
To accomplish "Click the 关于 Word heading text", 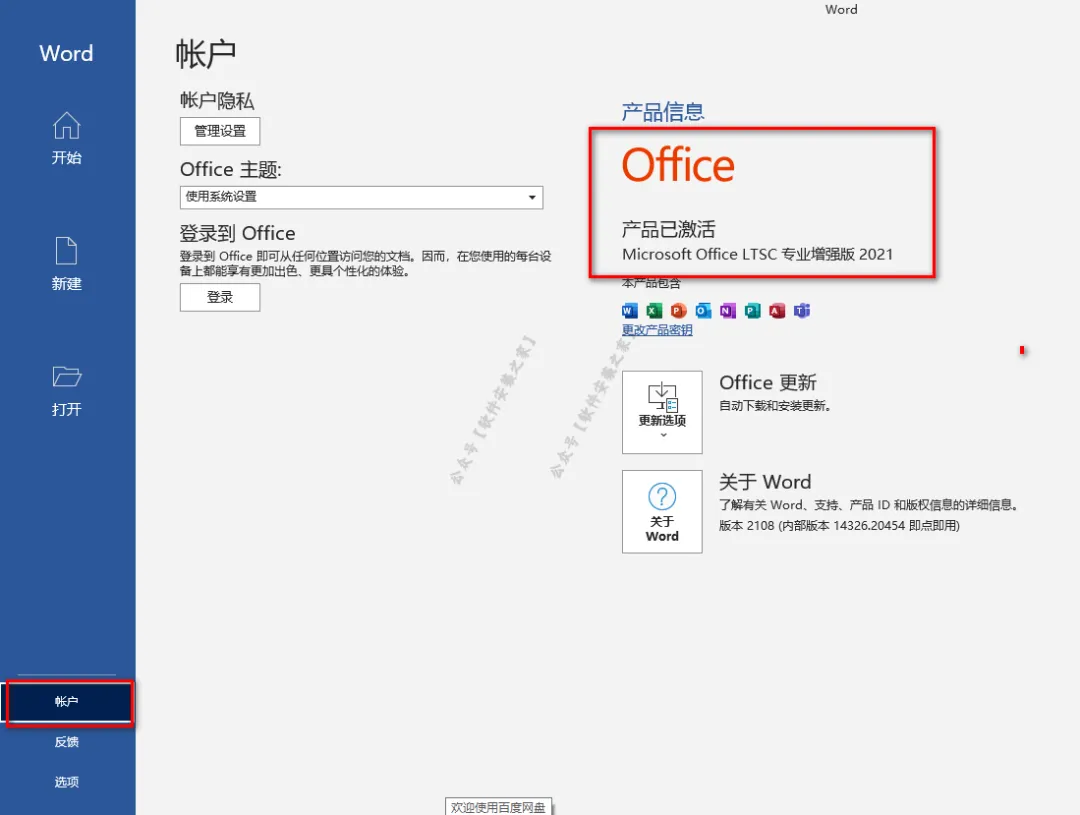I will coord(765,482).
